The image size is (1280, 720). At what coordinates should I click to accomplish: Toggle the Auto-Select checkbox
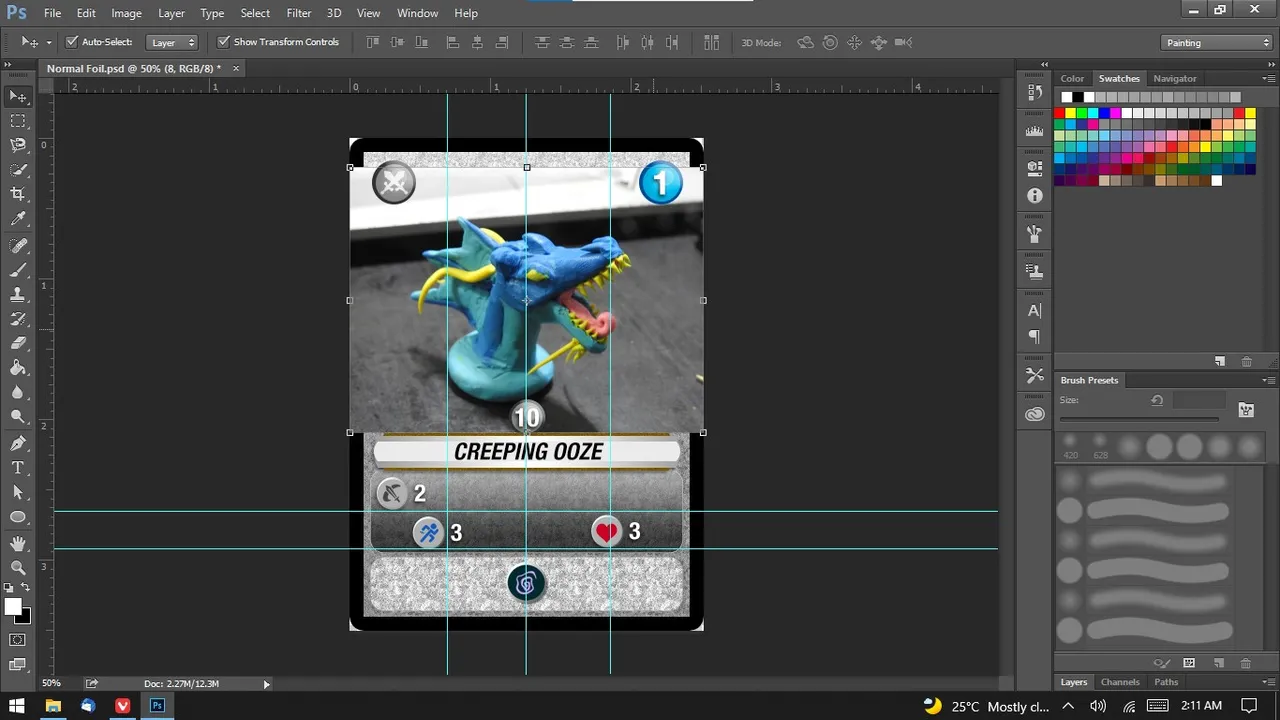tap(72, 42)
